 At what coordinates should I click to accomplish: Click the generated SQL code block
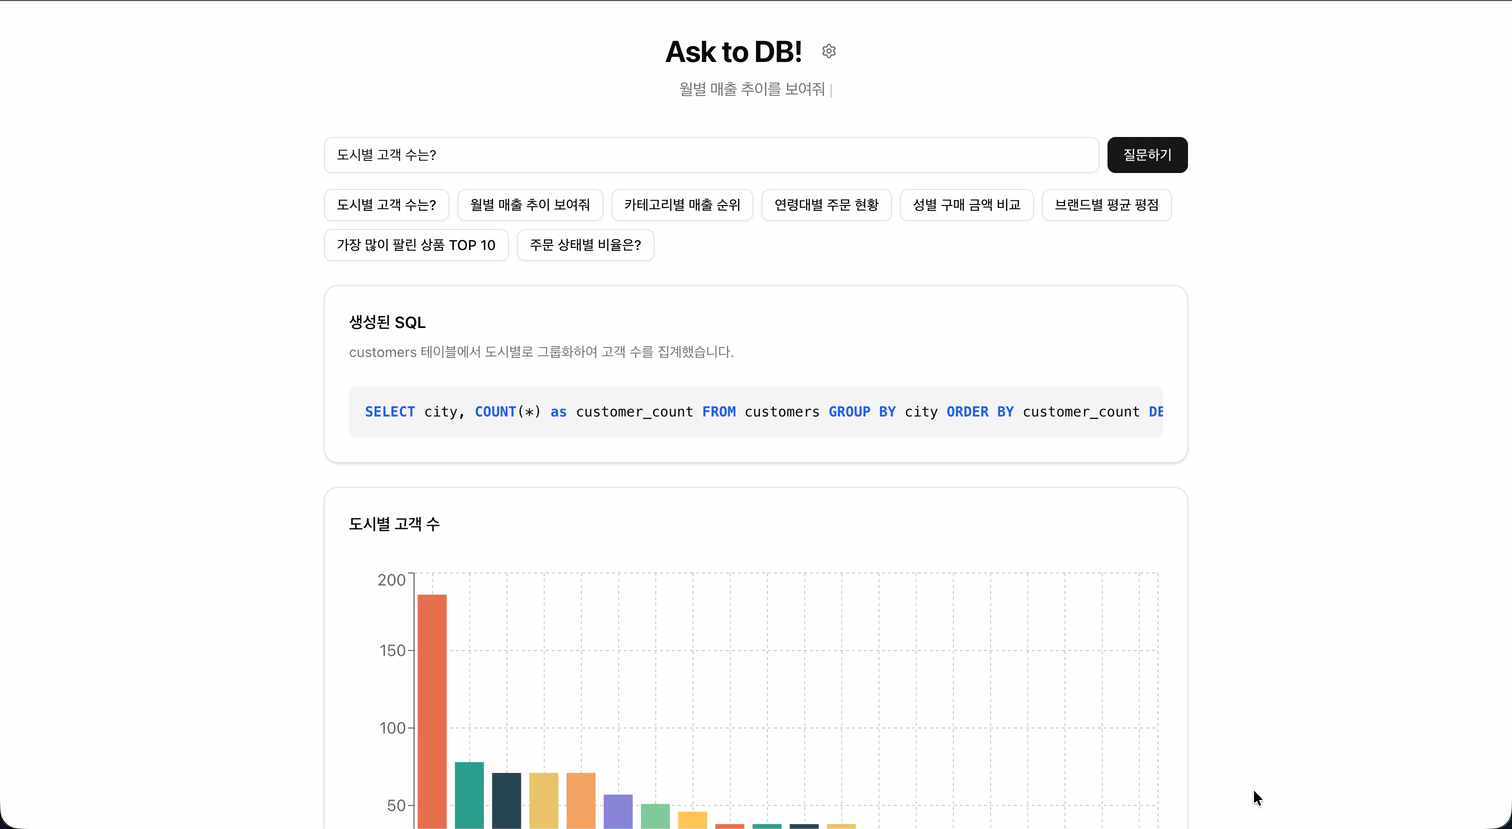[756, 411]
